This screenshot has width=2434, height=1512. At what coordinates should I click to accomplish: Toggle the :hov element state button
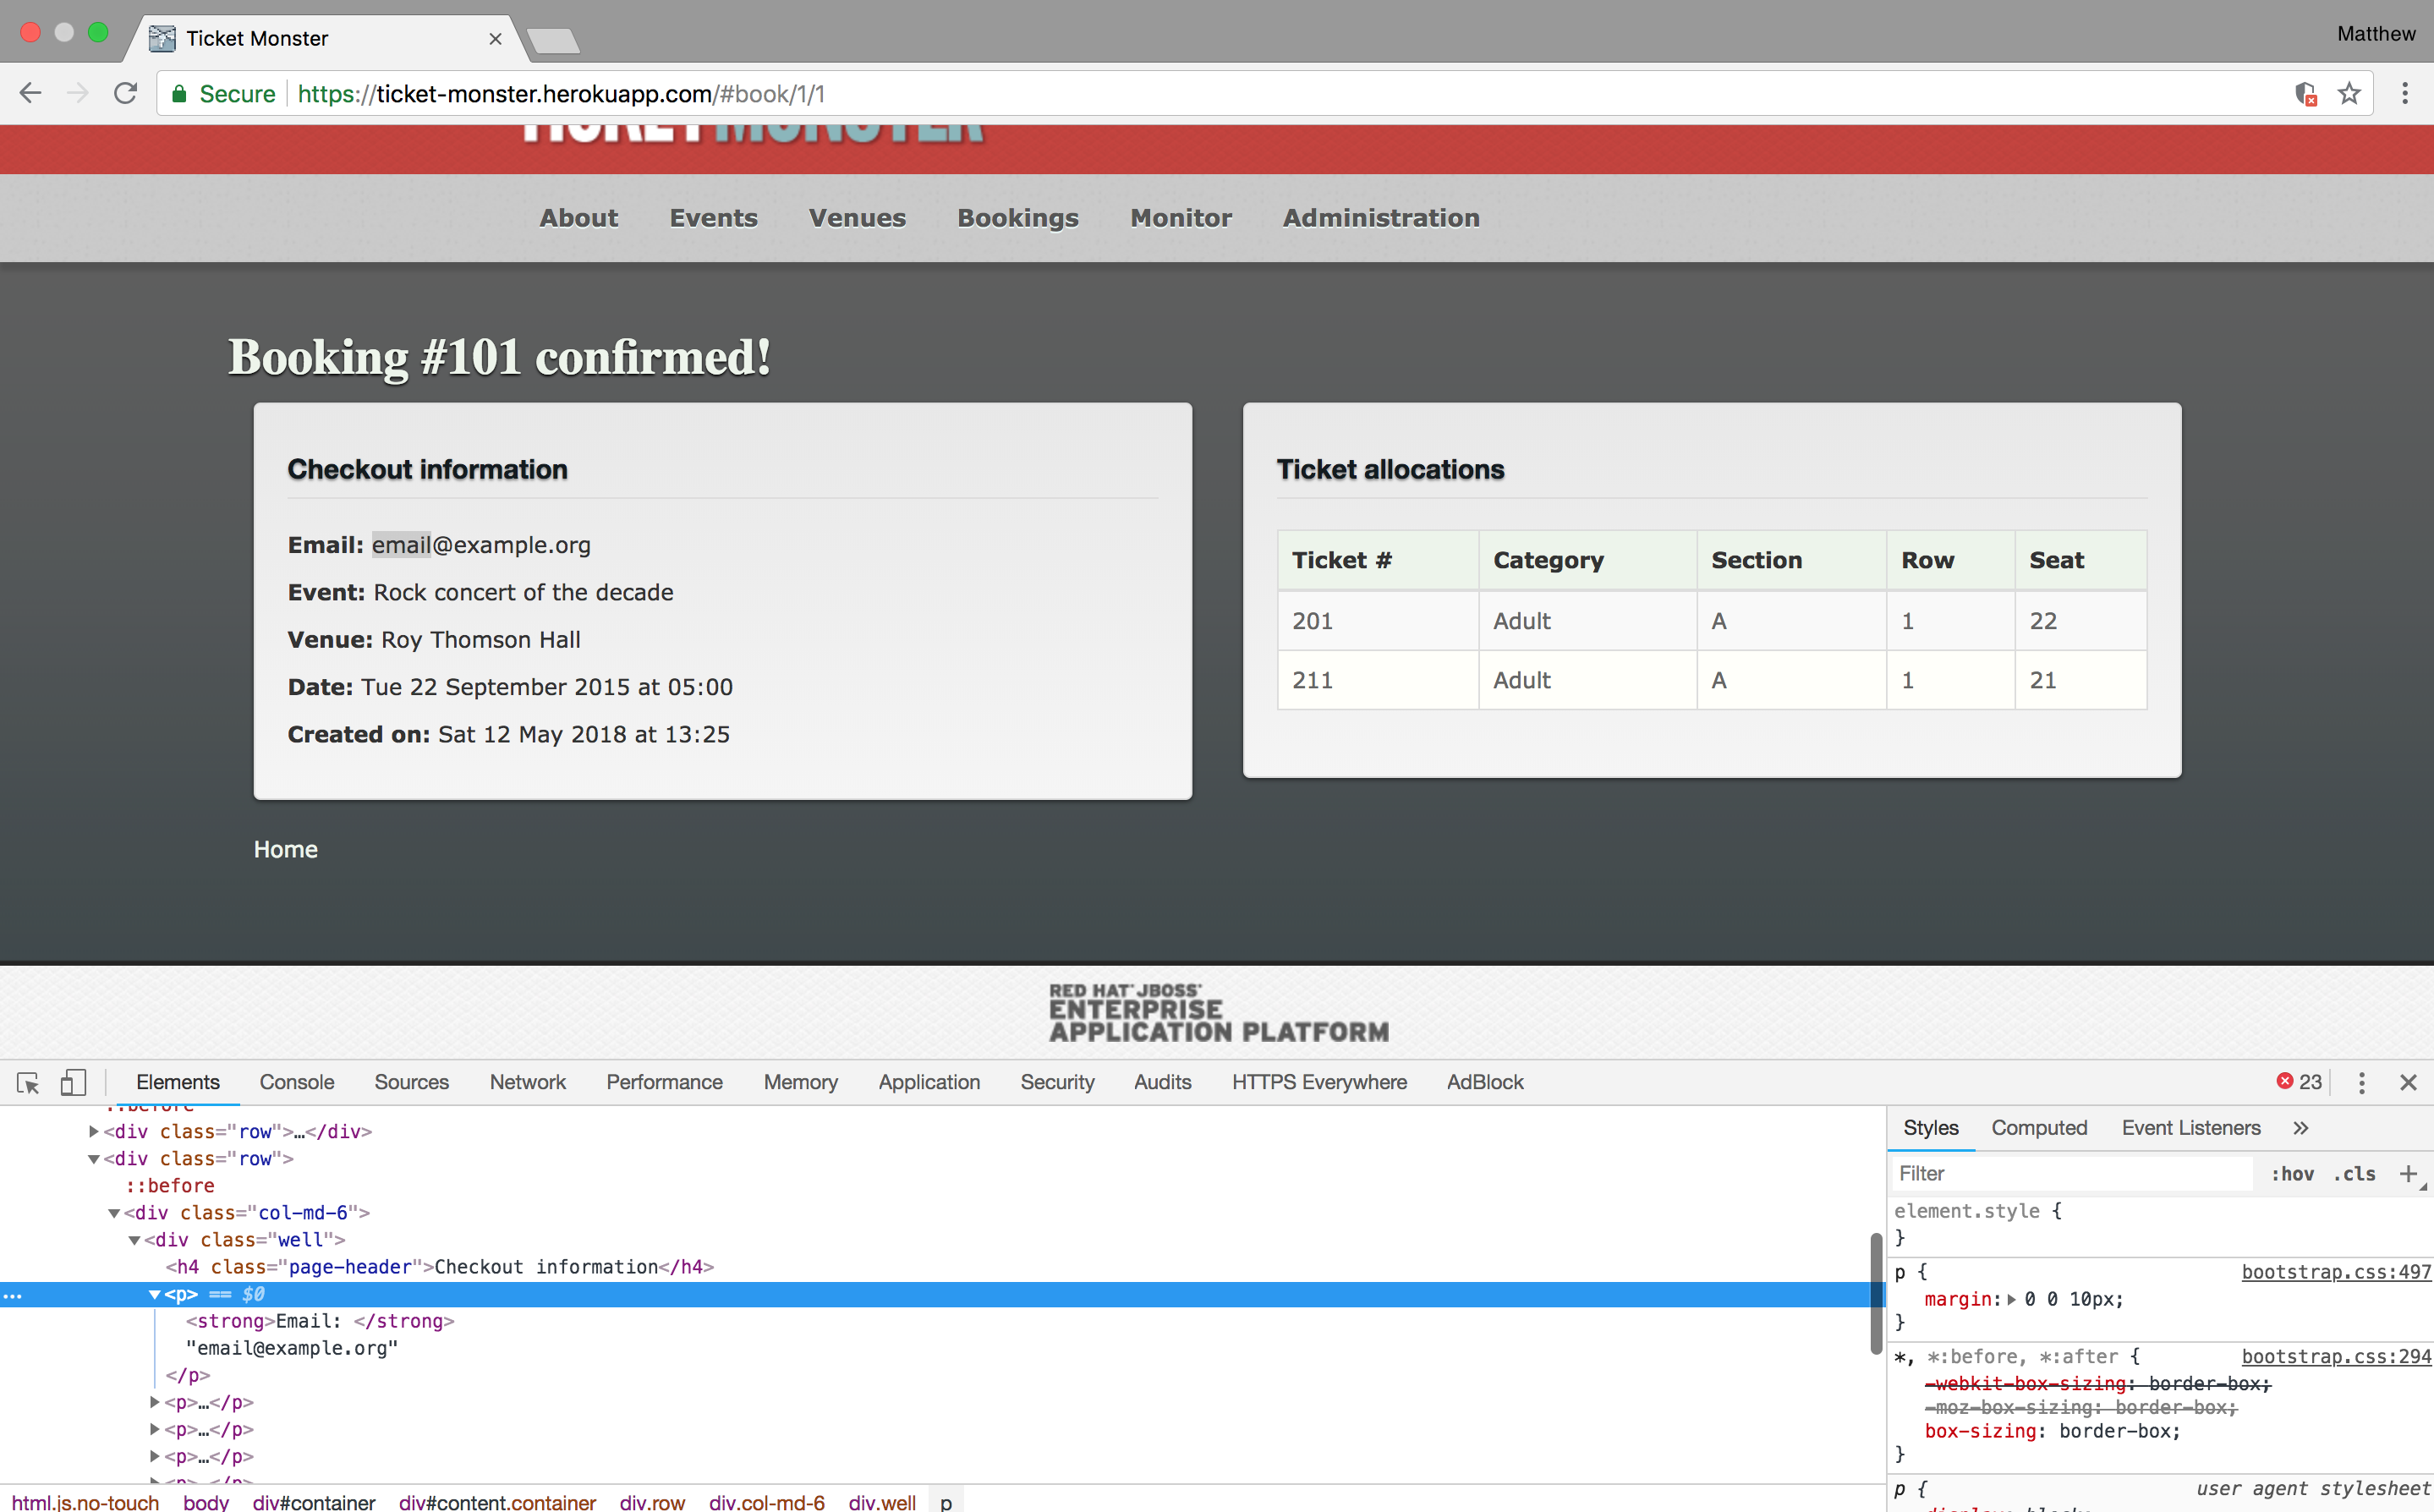point(2292,1173)
